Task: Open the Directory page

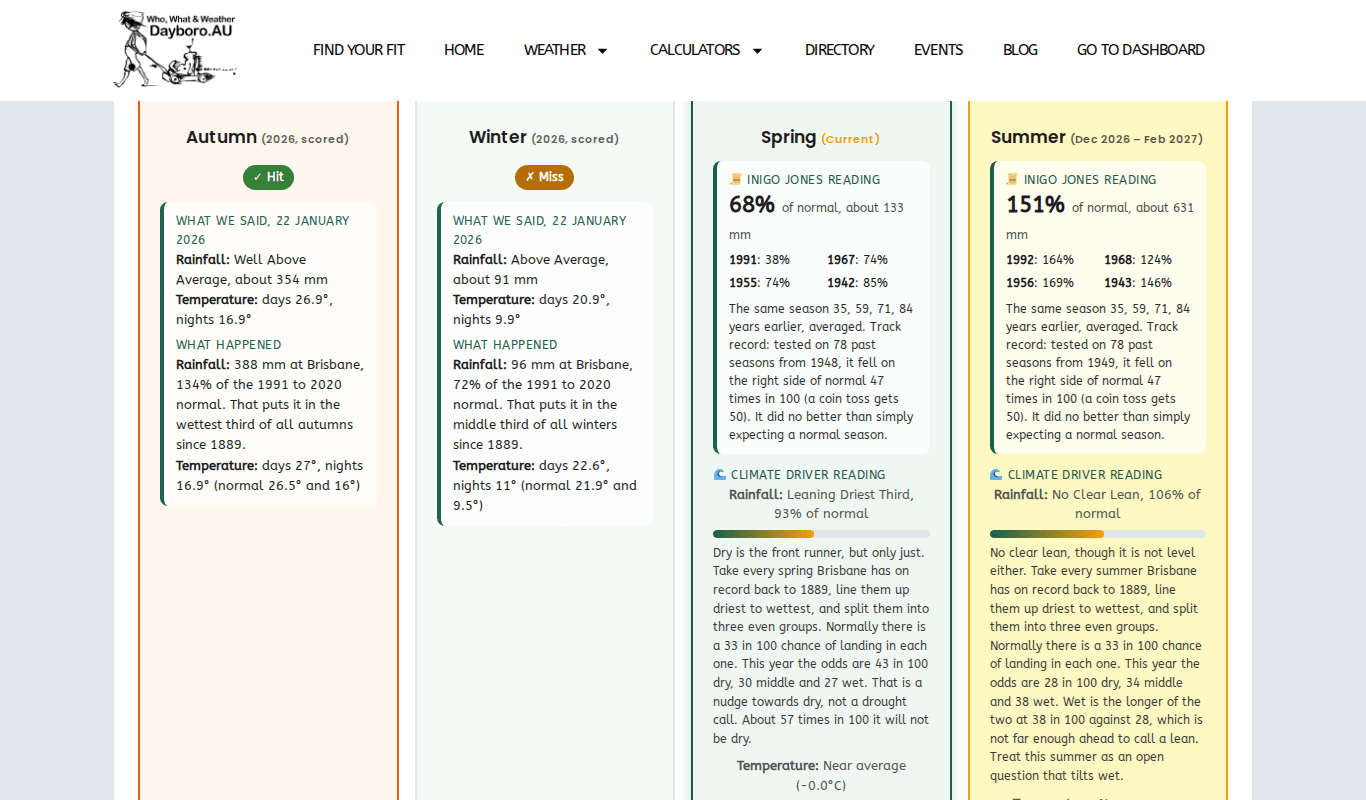Action: tap(840, 50)
